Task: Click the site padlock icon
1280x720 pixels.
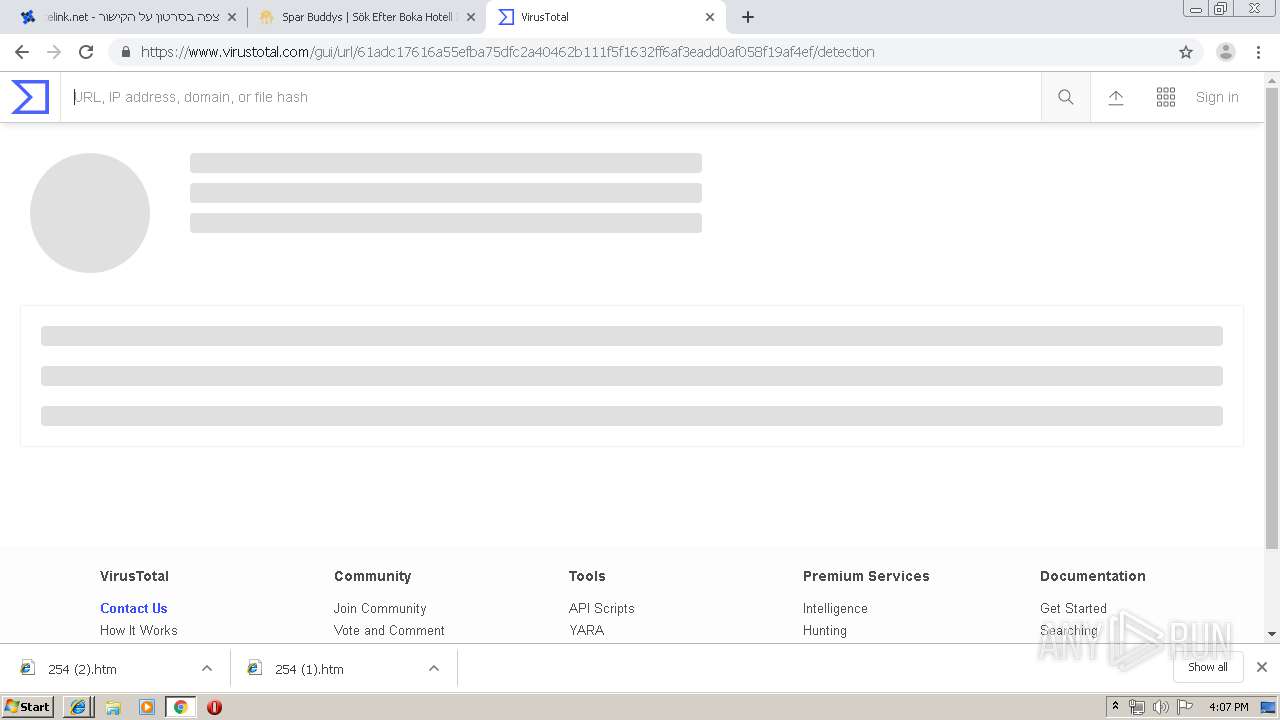Action: coord(125,52)
